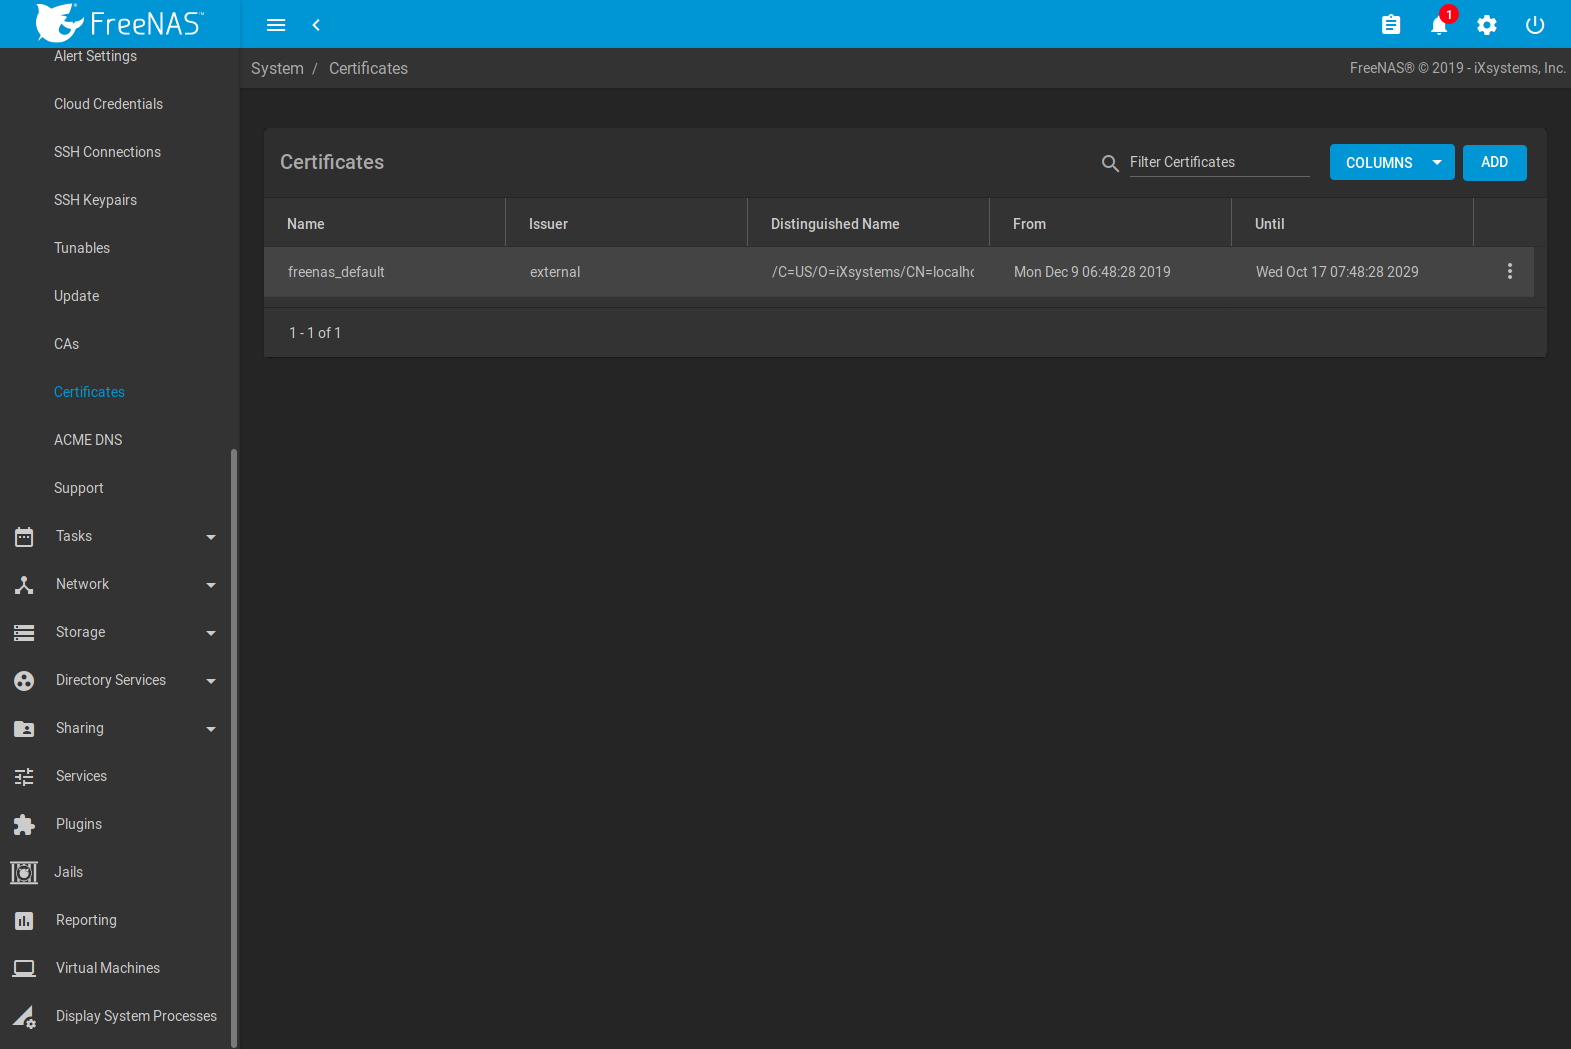Viewport: 1571px width, 1049px height.
Task: Open the Update page
Action: pyautogui.click(x=76, y=296)
